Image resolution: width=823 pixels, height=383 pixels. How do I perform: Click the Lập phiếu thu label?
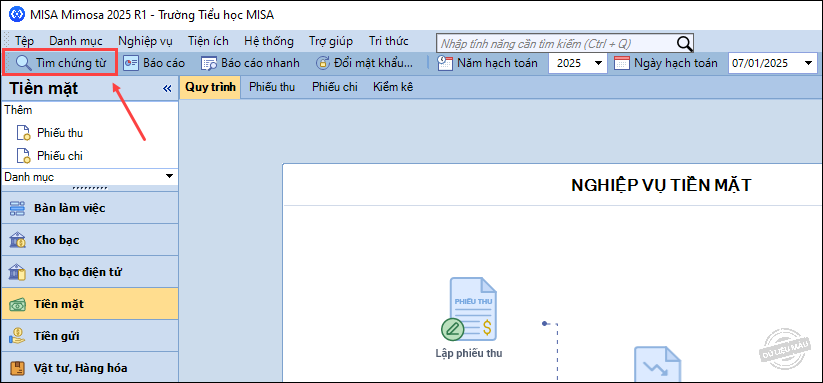(469, 353)
